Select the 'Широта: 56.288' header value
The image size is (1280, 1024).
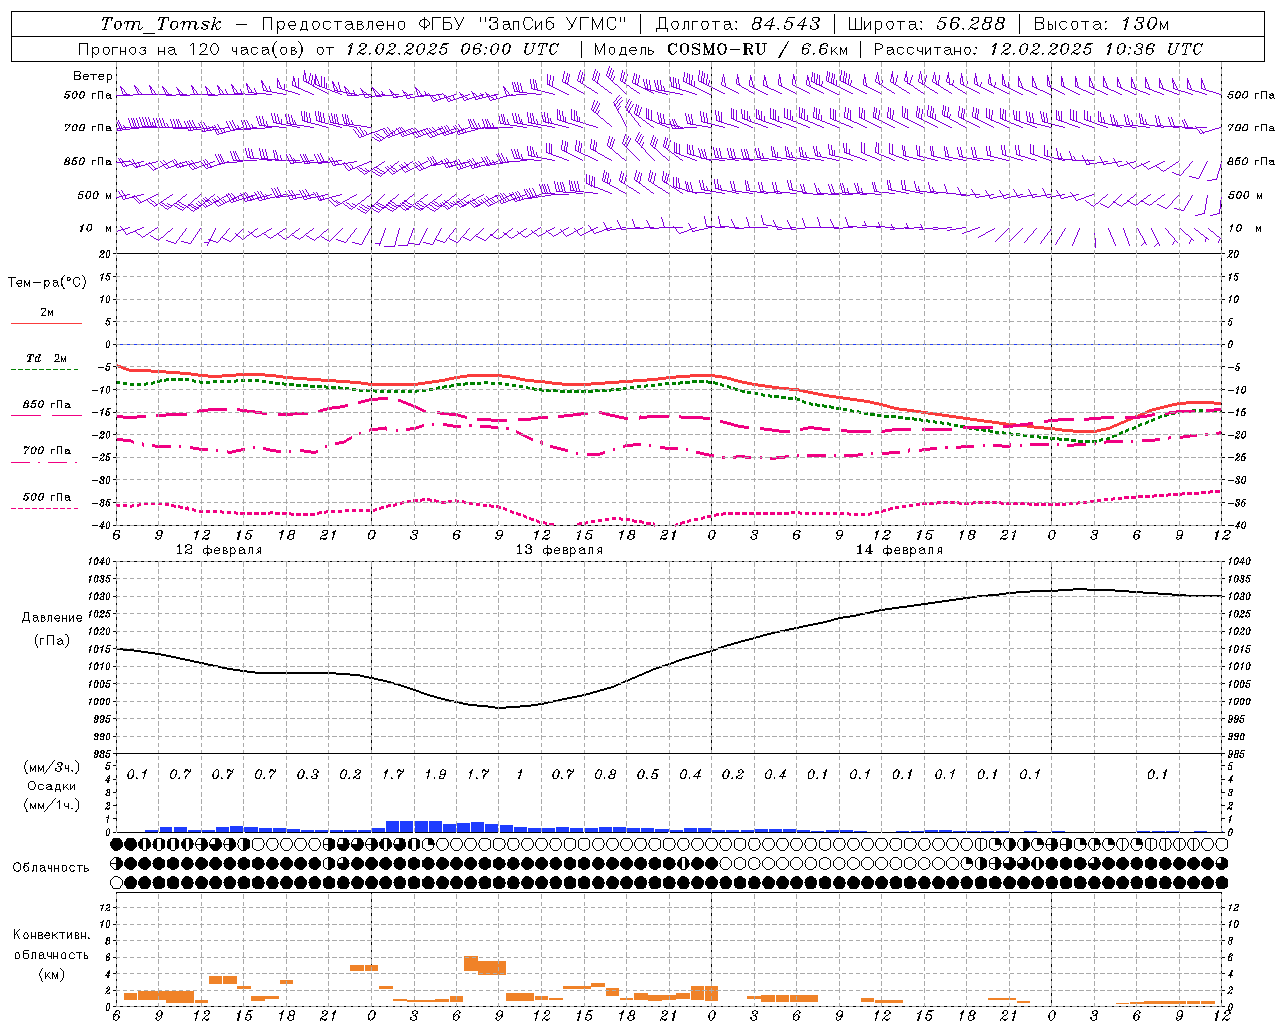tap(927, 24)
